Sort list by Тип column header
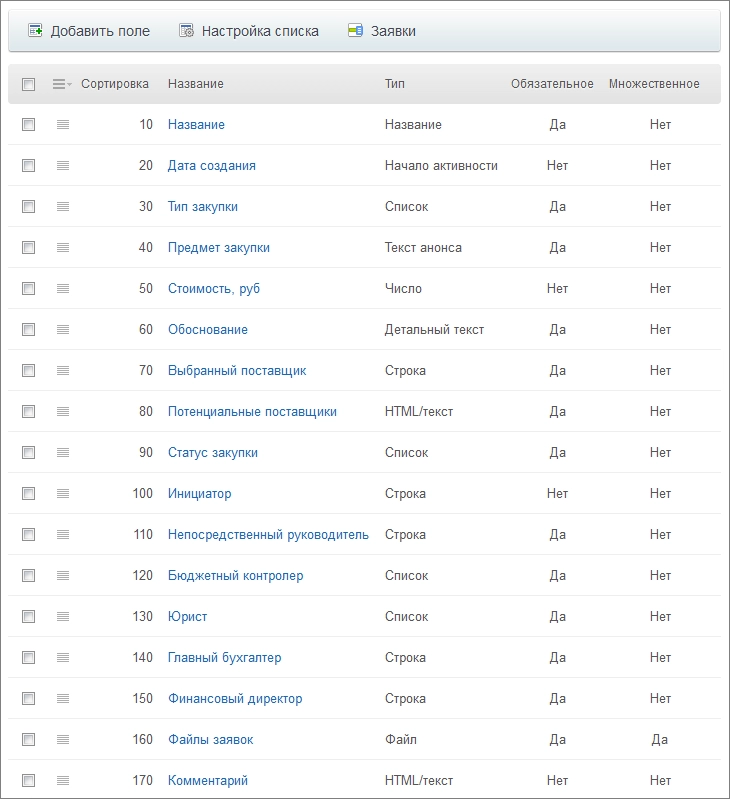The width and height of the screenshot is (730, 799). (x=395, y=84)
